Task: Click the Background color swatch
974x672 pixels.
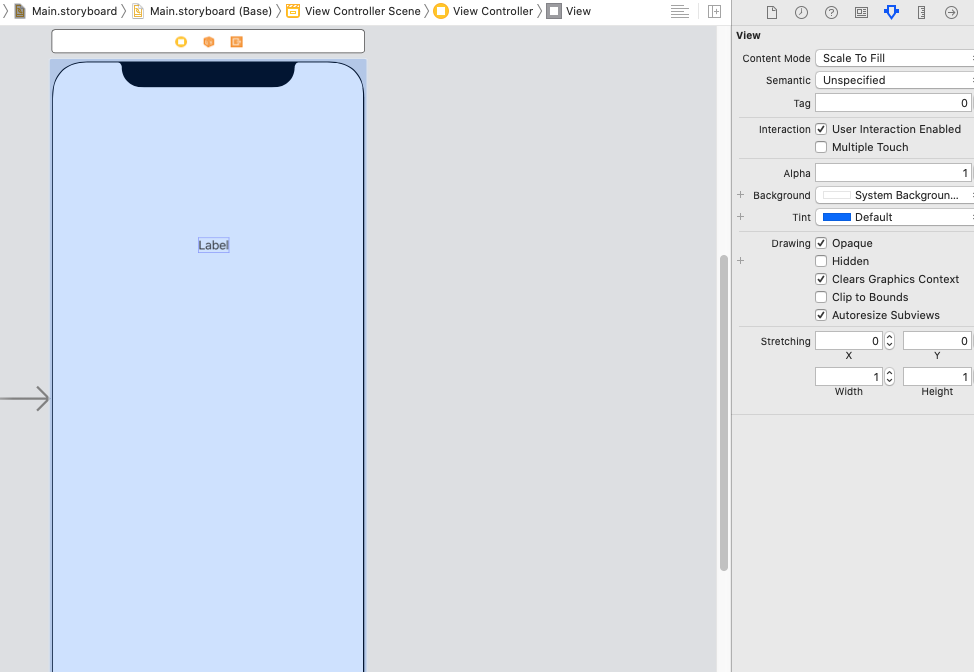Action: coord(836,195)
